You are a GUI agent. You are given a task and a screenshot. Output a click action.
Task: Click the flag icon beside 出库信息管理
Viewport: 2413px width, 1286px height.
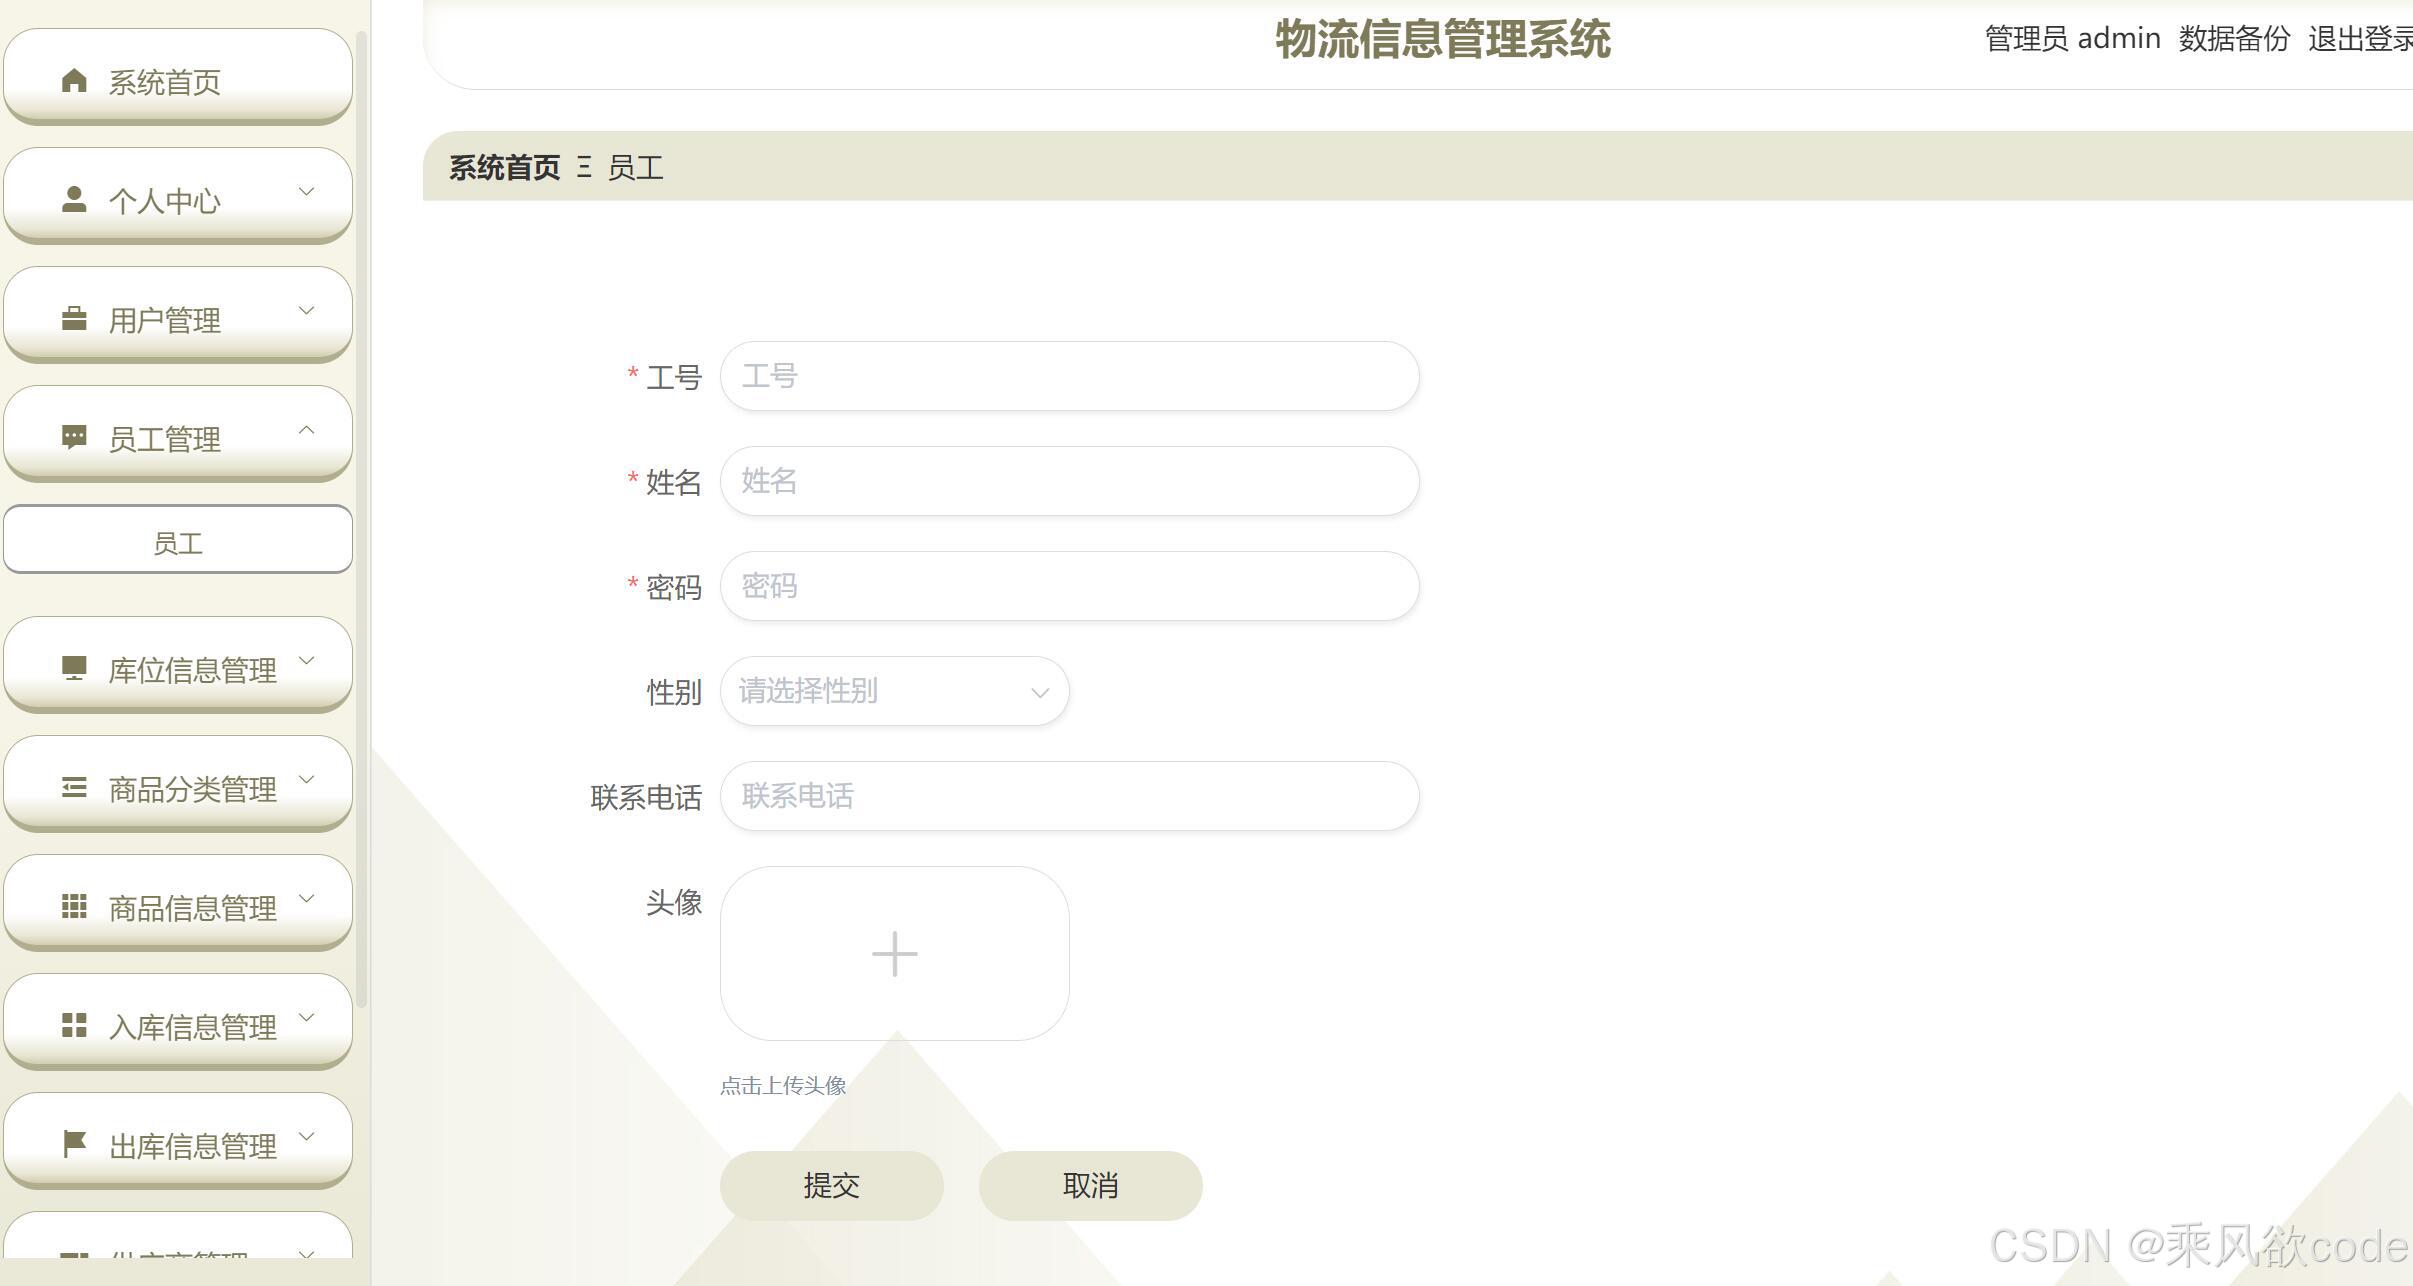pyautogui.click(x=74, y=1143)
